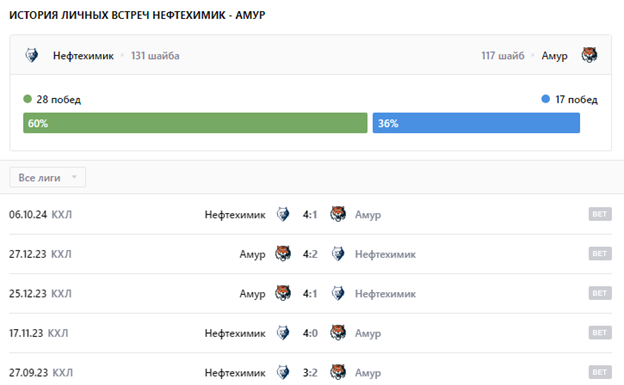The width and height of the screenshot is (624, 385).
Task: Click КХЛ league label in 25.12.23 row
Action: [x=61, y=293]
